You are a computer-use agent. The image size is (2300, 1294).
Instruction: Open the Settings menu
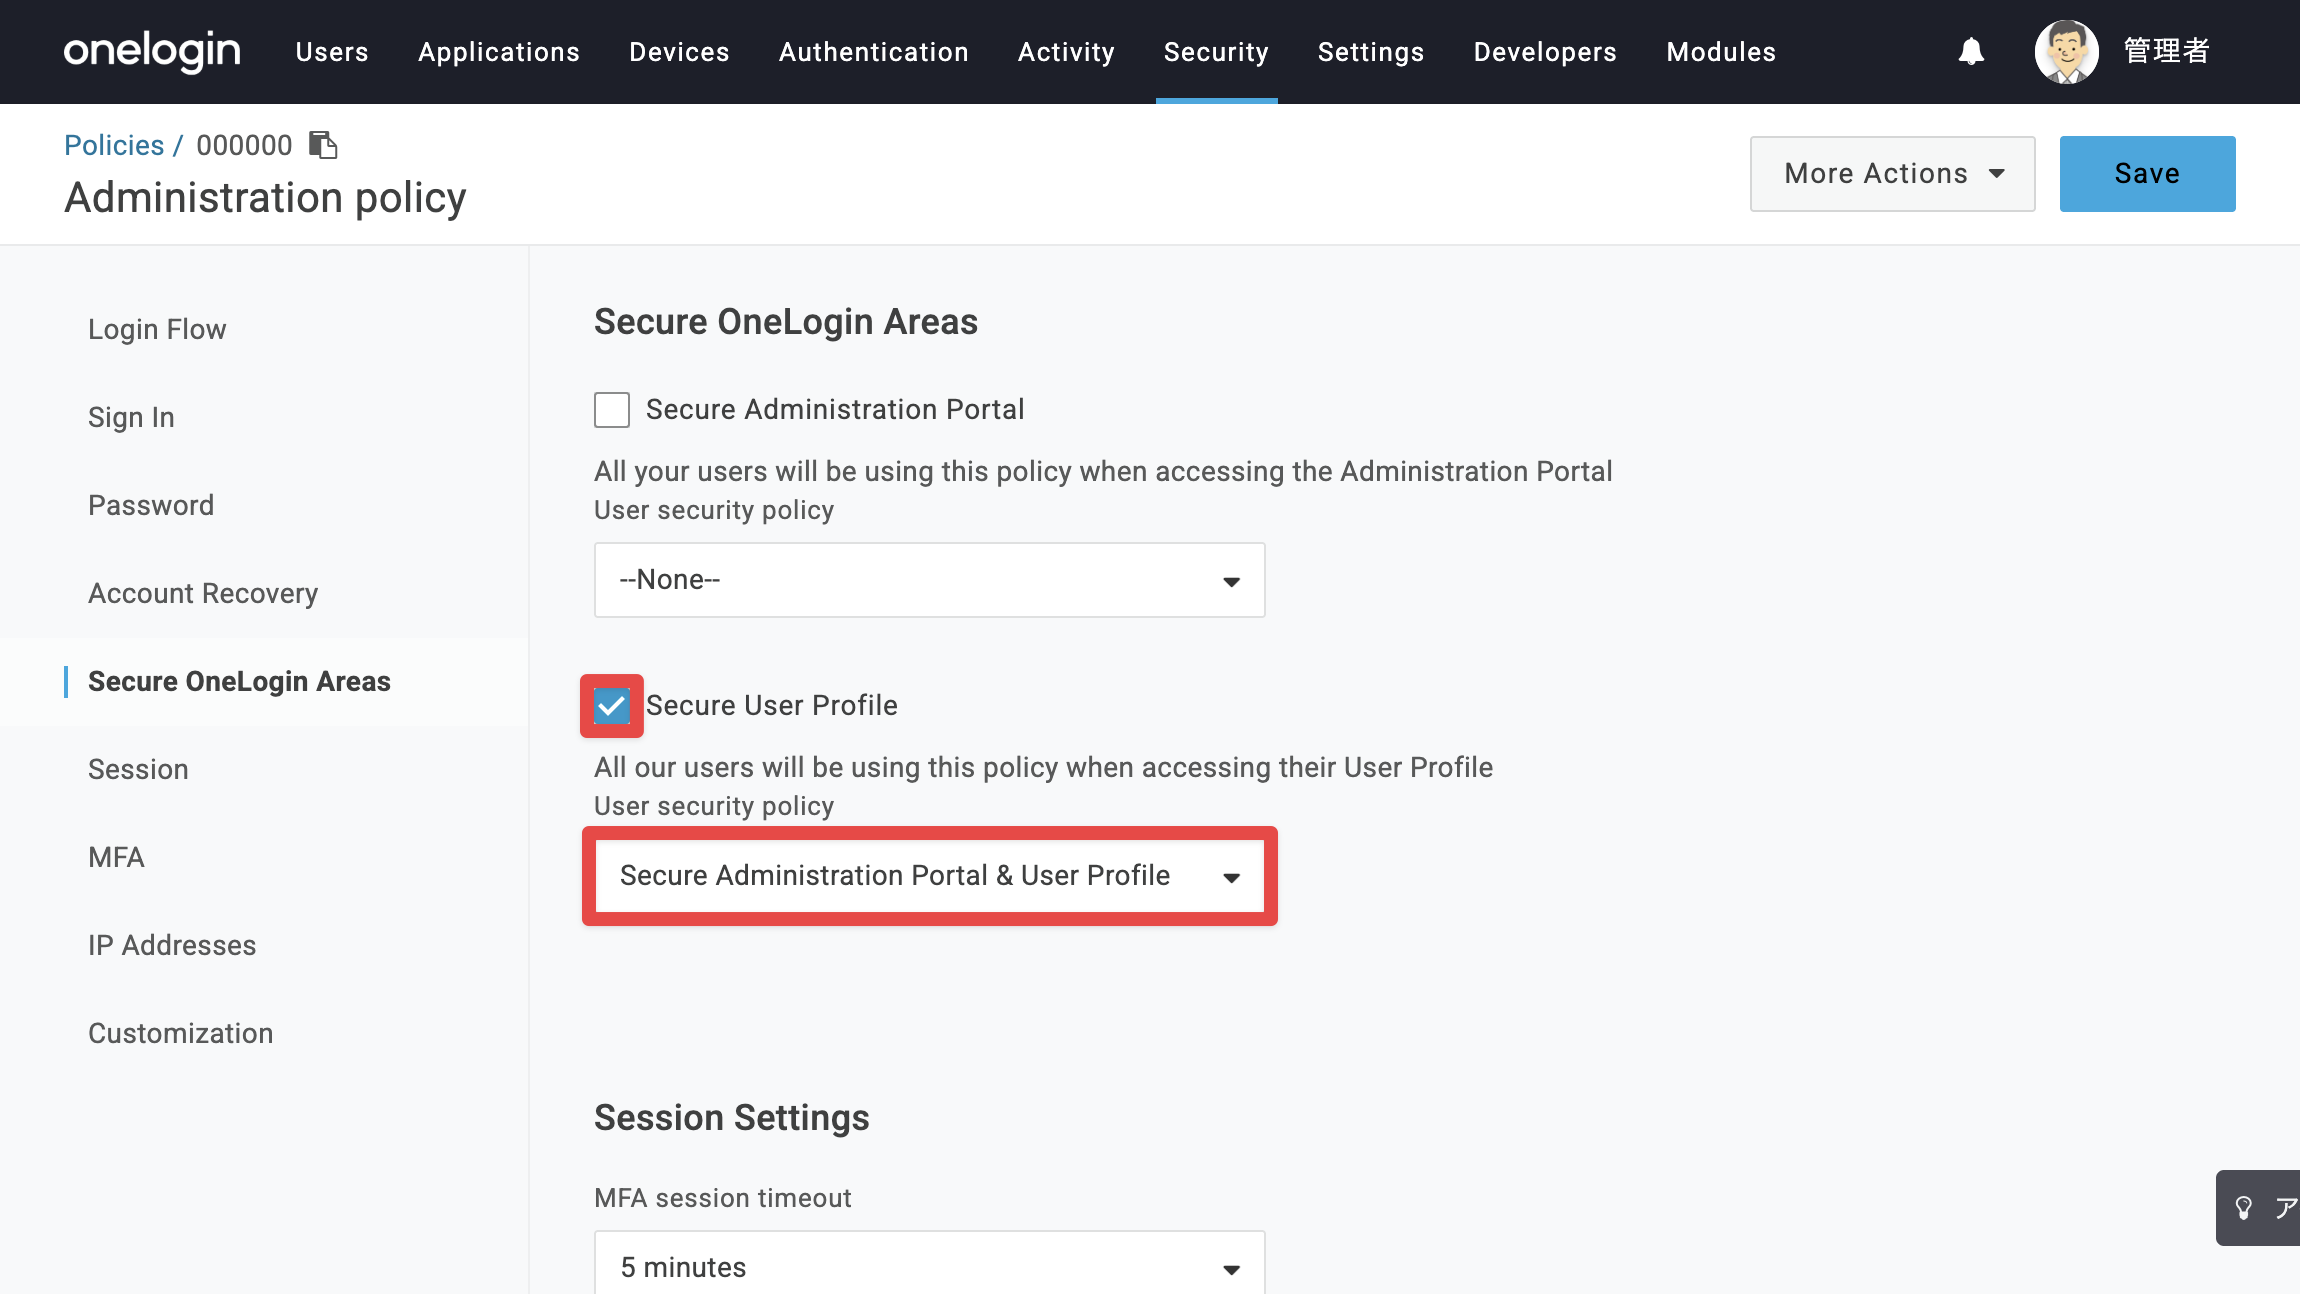point(1371,52)
